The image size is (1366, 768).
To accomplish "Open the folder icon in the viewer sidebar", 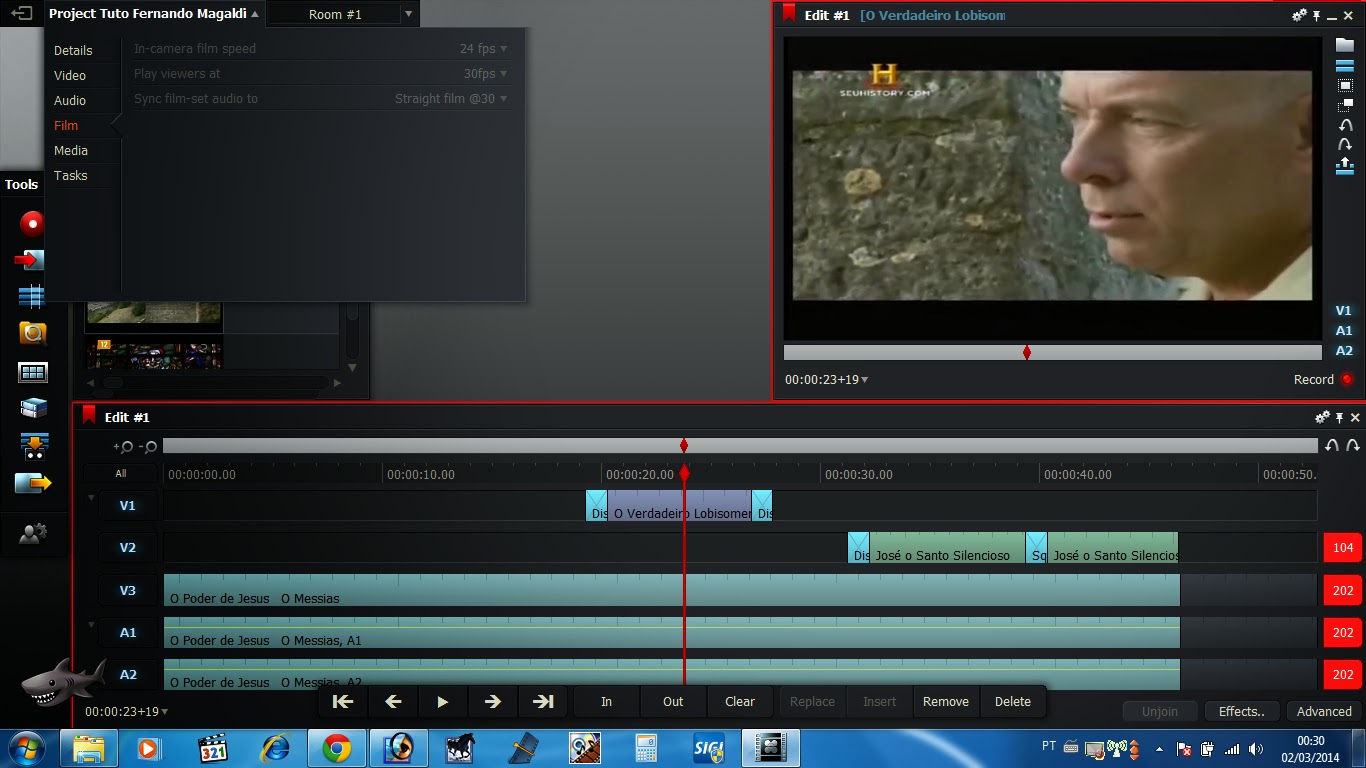I will tap(1345, 45).
